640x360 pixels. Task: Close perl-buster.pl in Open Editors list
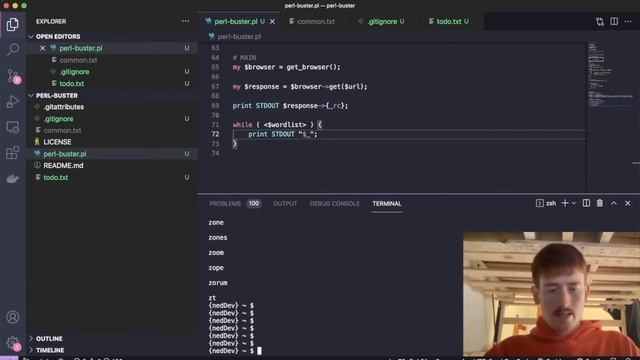click(42, 48)
